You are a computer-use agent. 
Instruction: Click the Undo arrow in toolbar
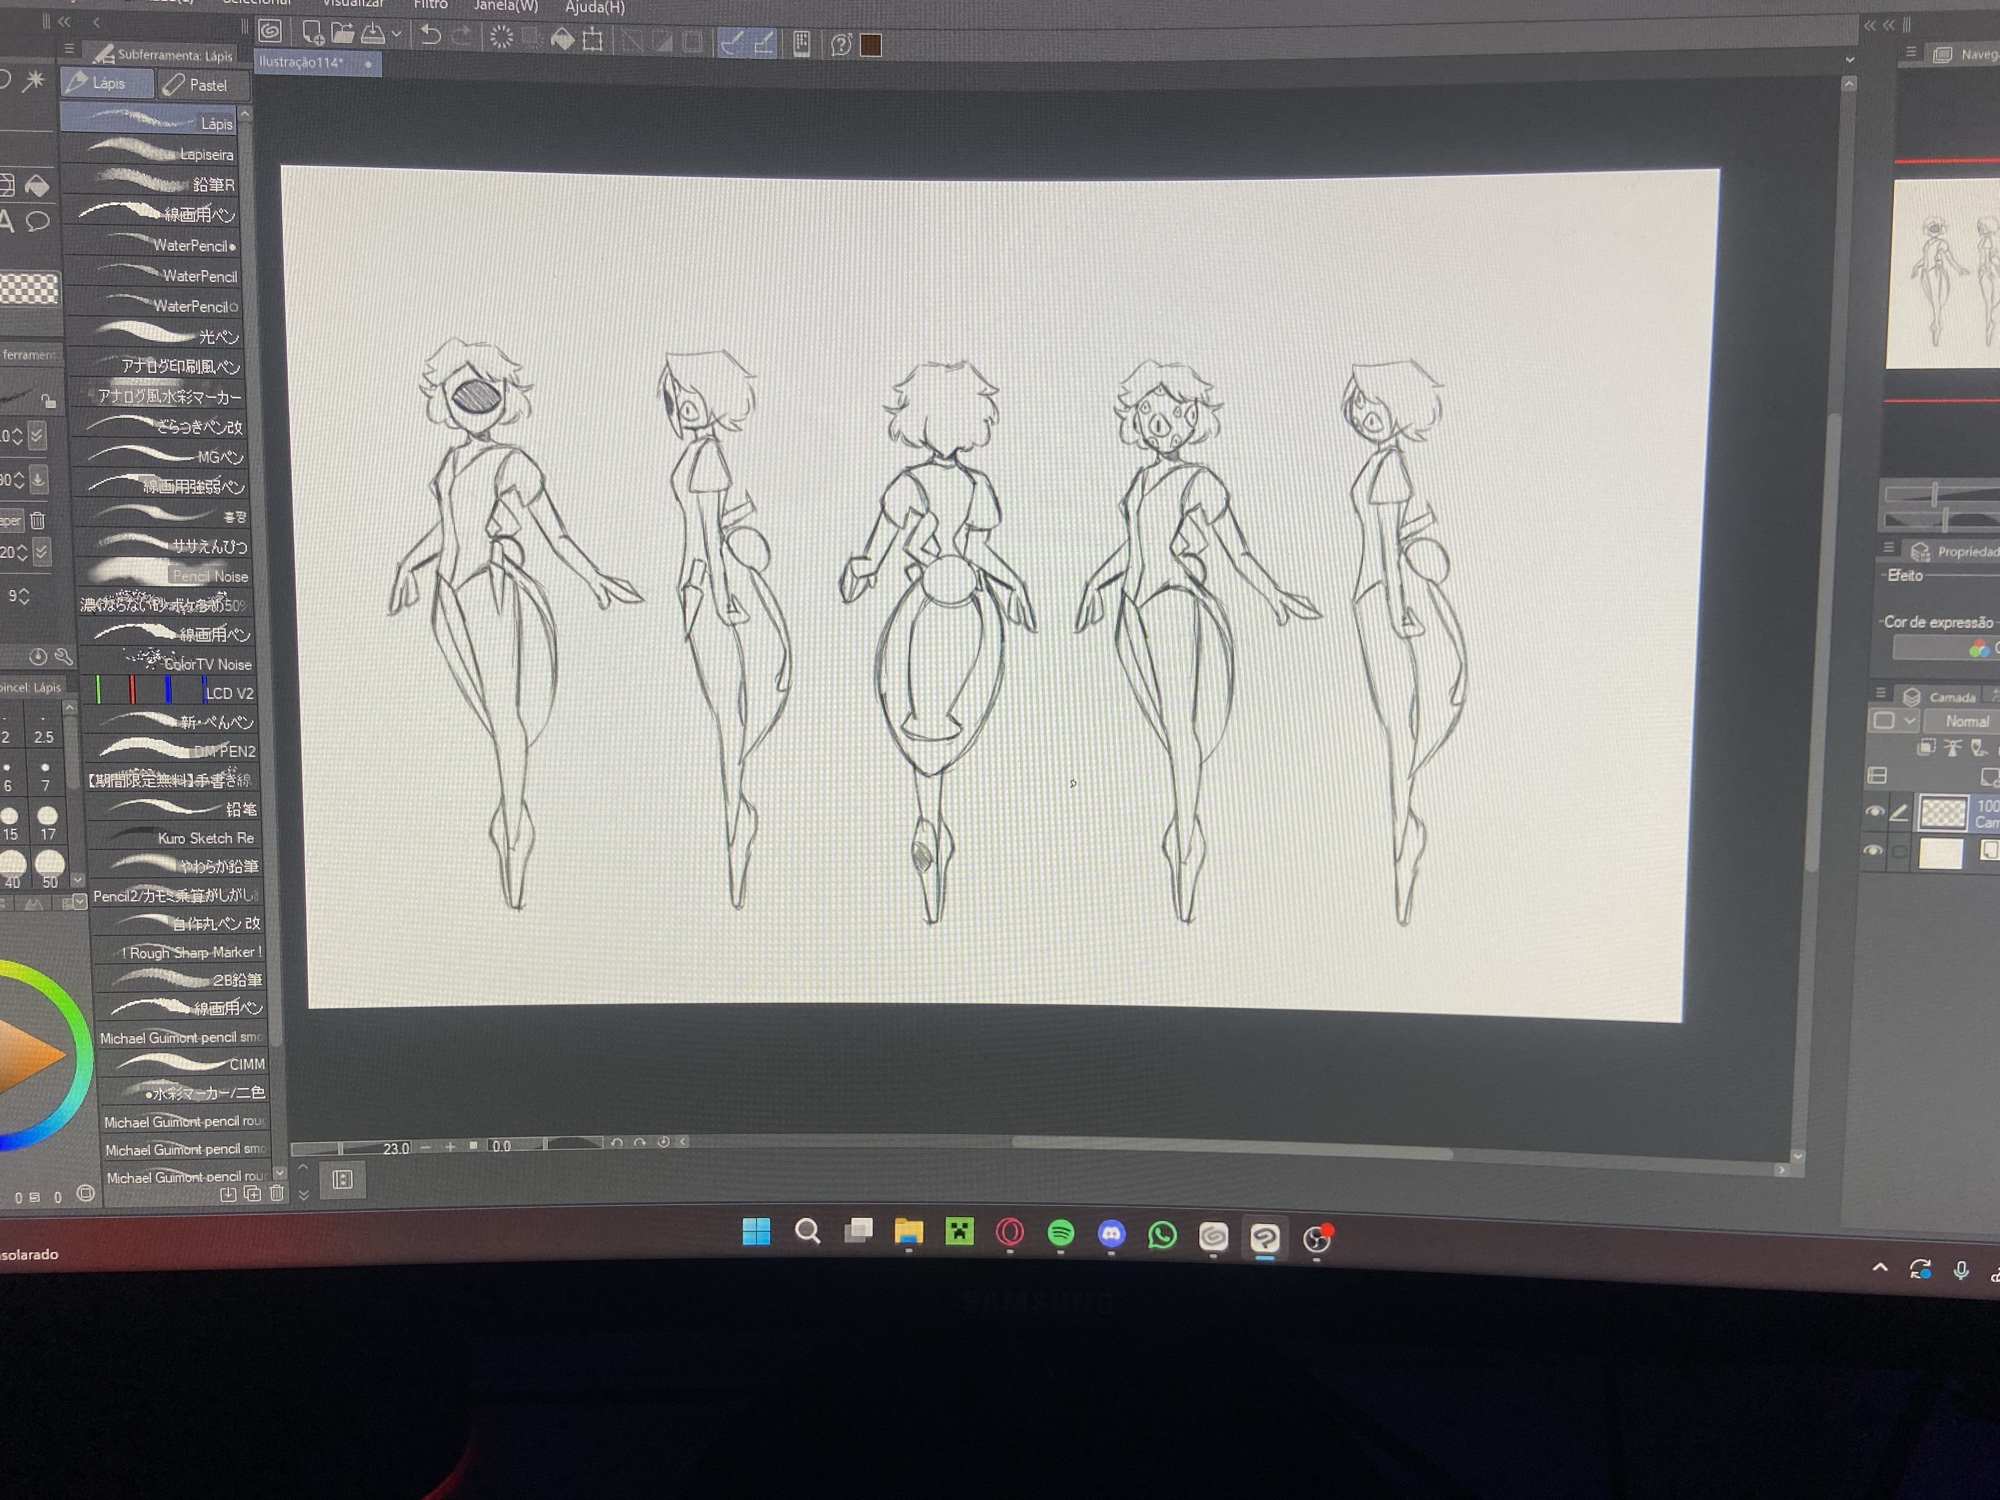point(430,36)
